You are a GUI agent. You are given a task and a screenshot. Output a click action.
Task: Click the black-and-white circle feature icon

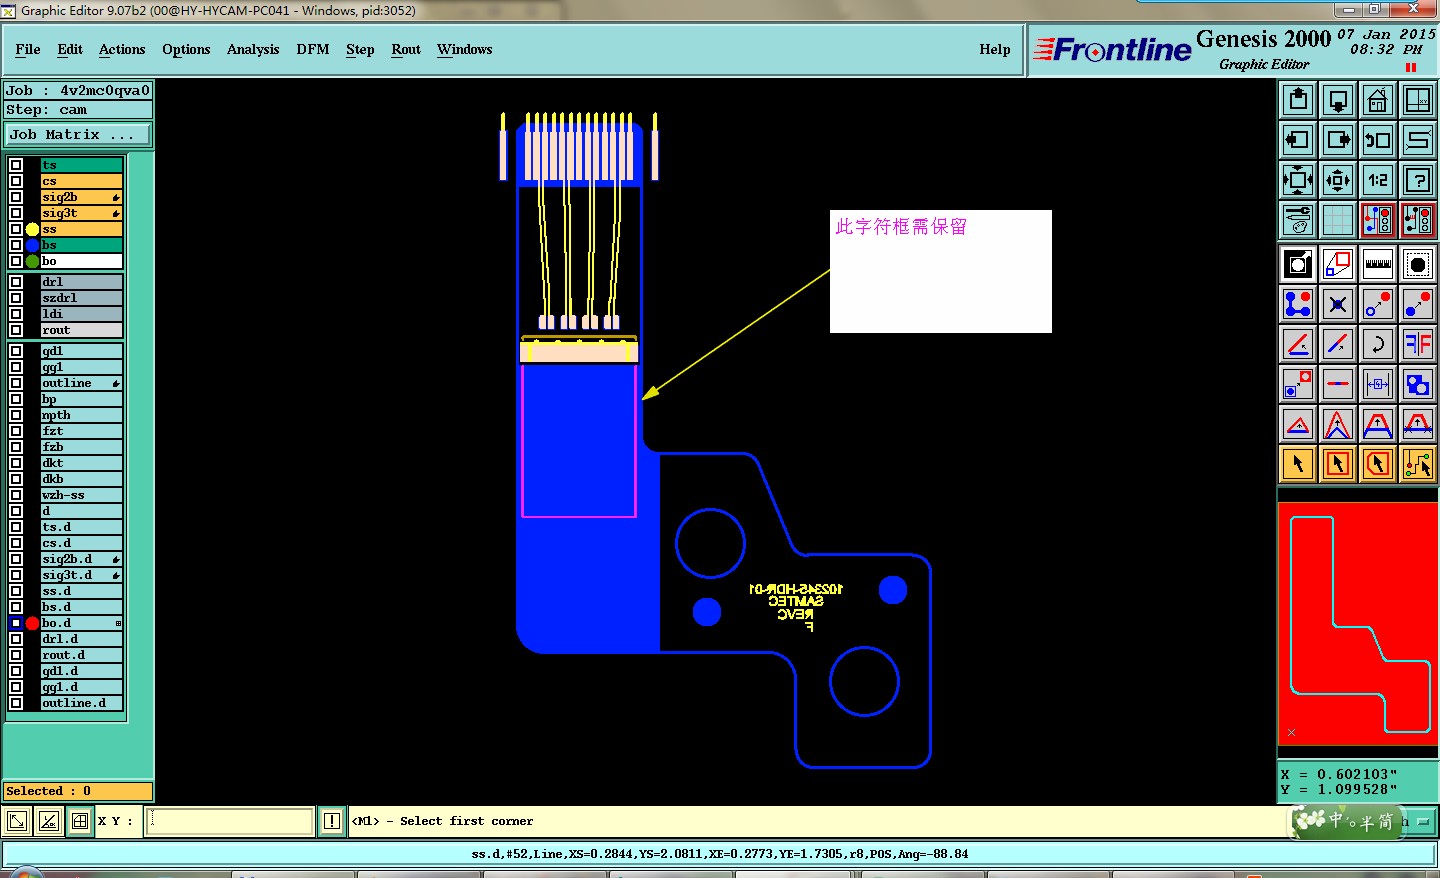(x=1298, y=264)
